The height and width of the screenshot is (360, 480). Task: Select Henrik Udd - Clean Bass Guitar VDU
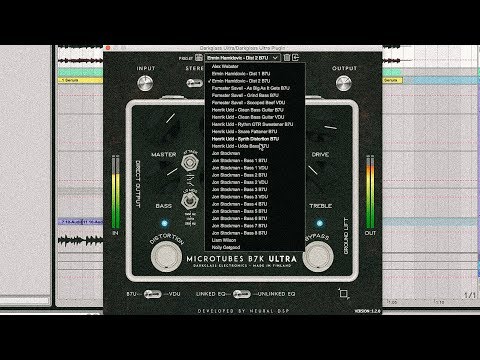[x=255, y=117]
